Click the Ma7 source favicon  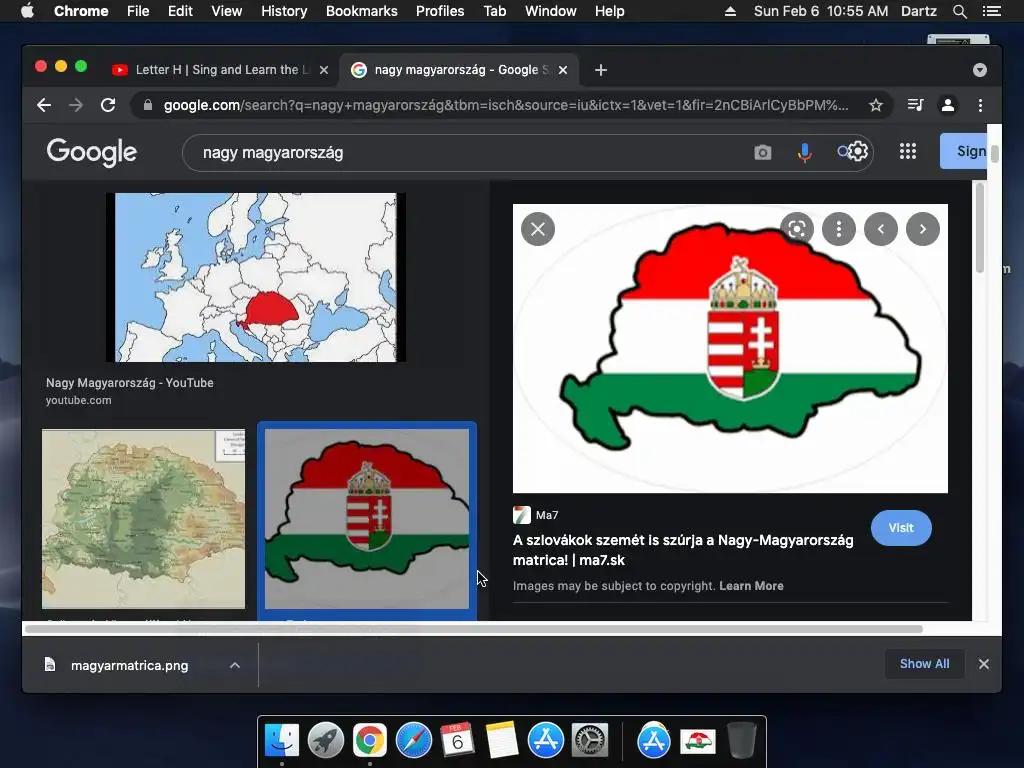522,515
